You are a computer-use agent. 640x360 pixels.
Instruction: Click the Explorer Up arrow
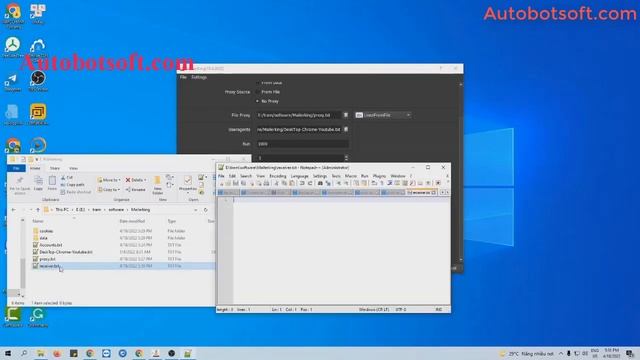[38, 210]
